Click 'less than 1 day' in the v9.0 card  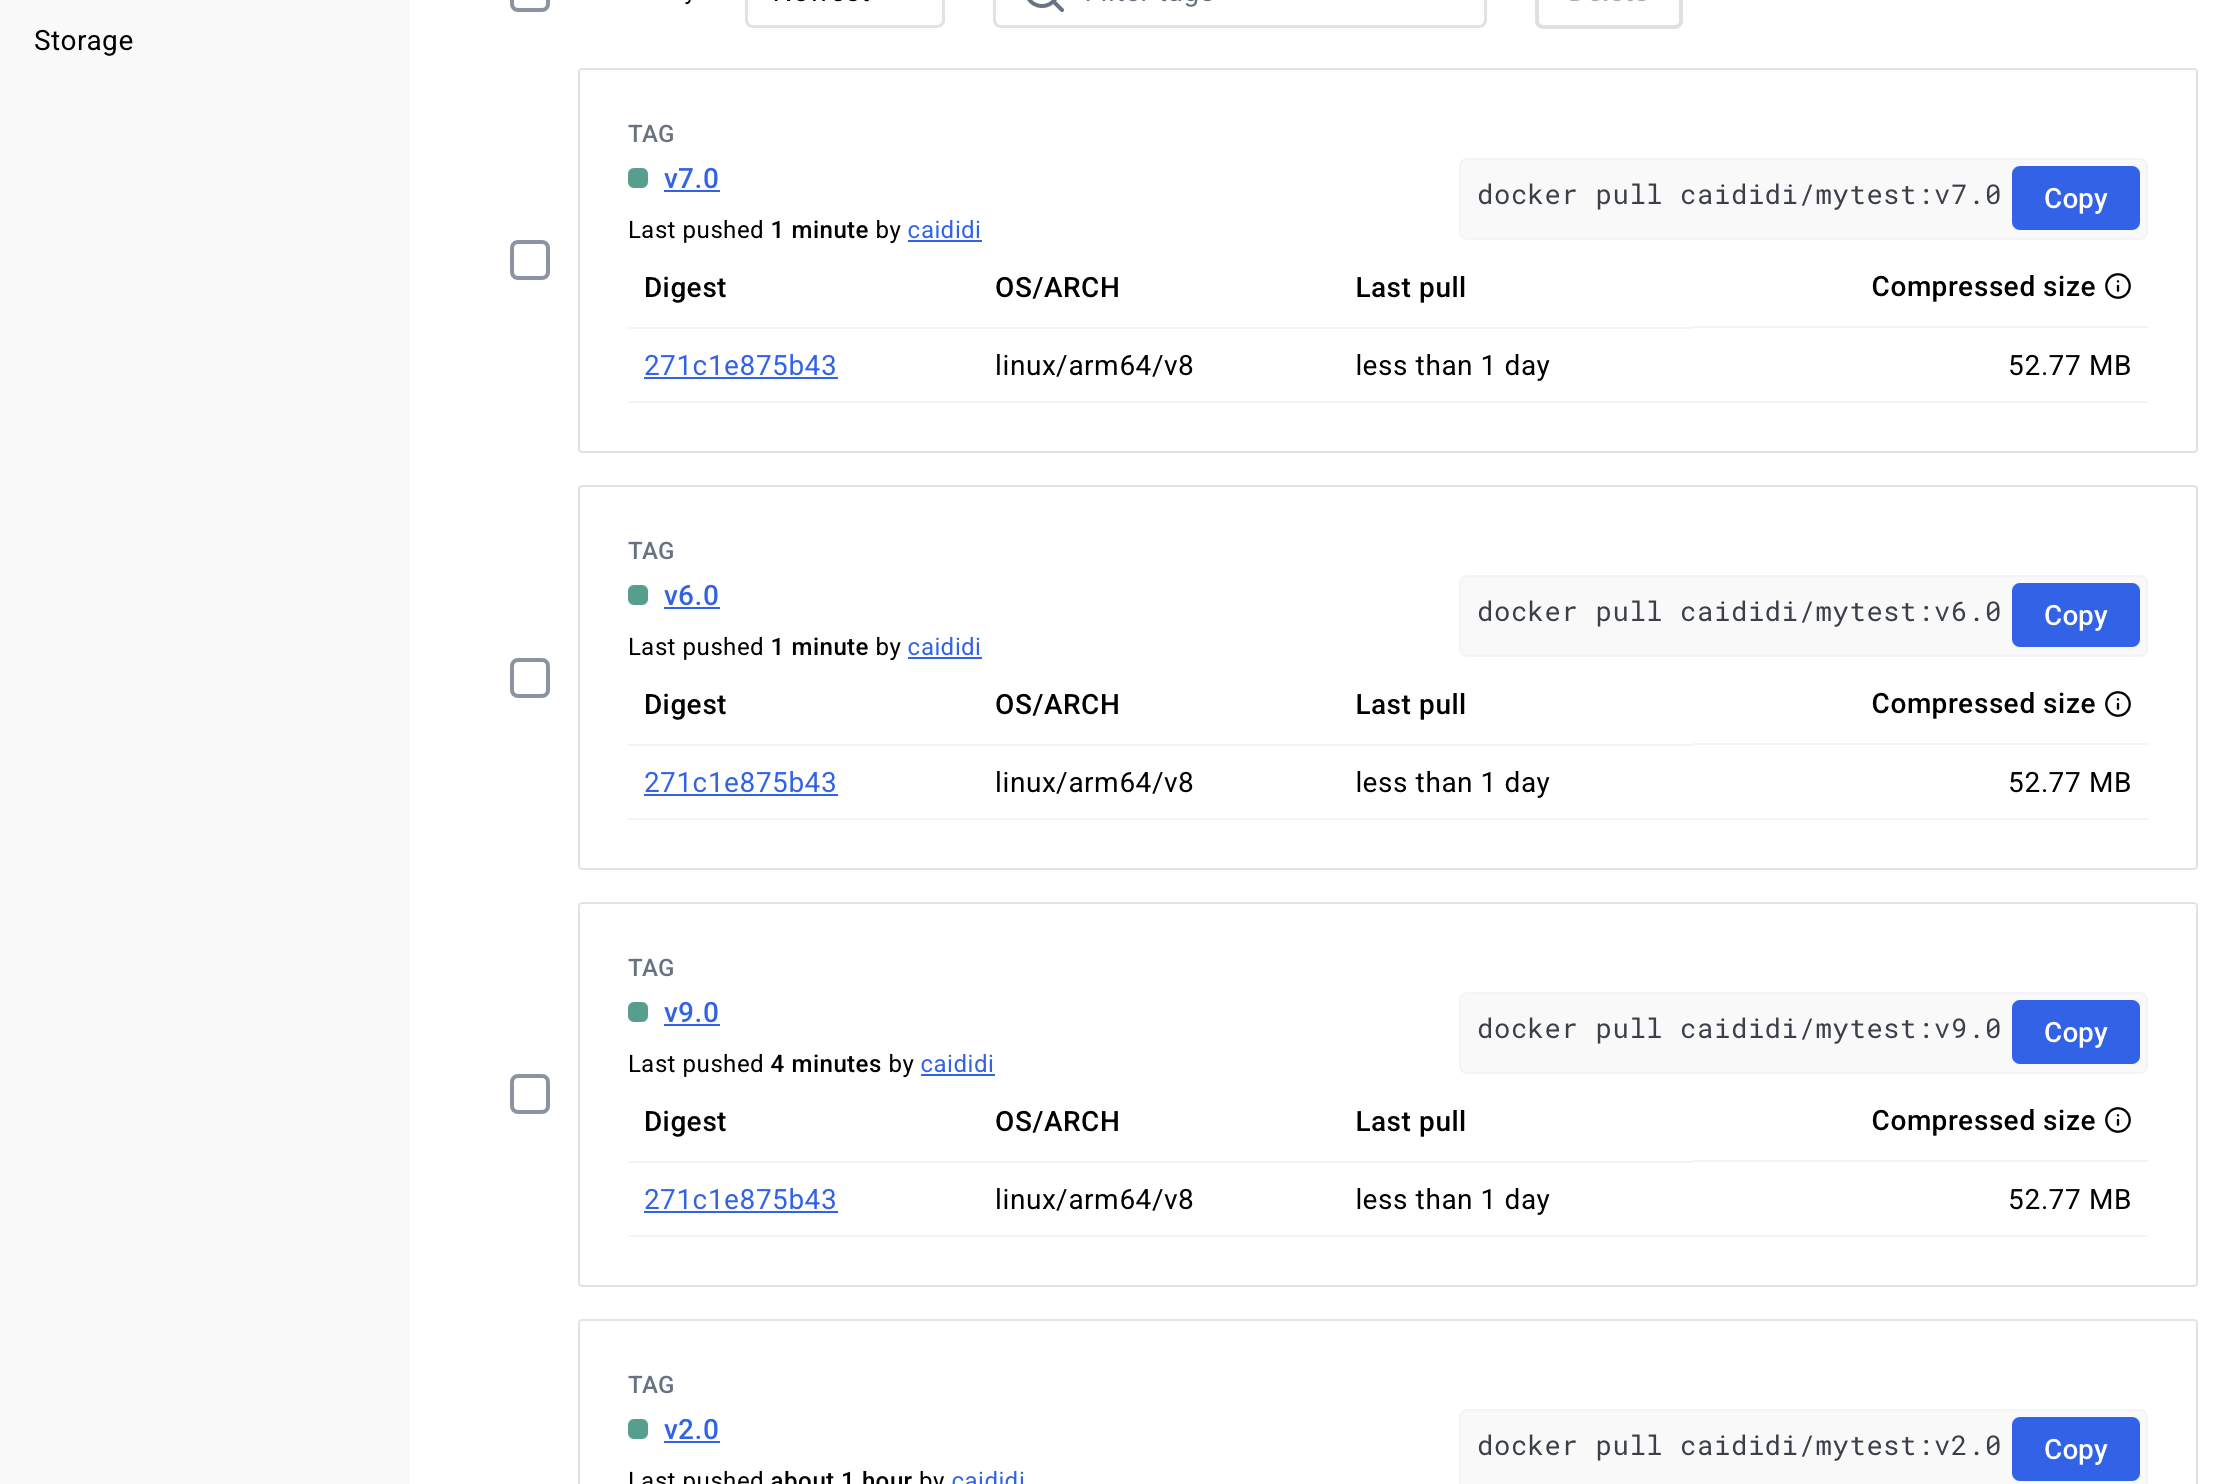click(x=1452, y=1199)
